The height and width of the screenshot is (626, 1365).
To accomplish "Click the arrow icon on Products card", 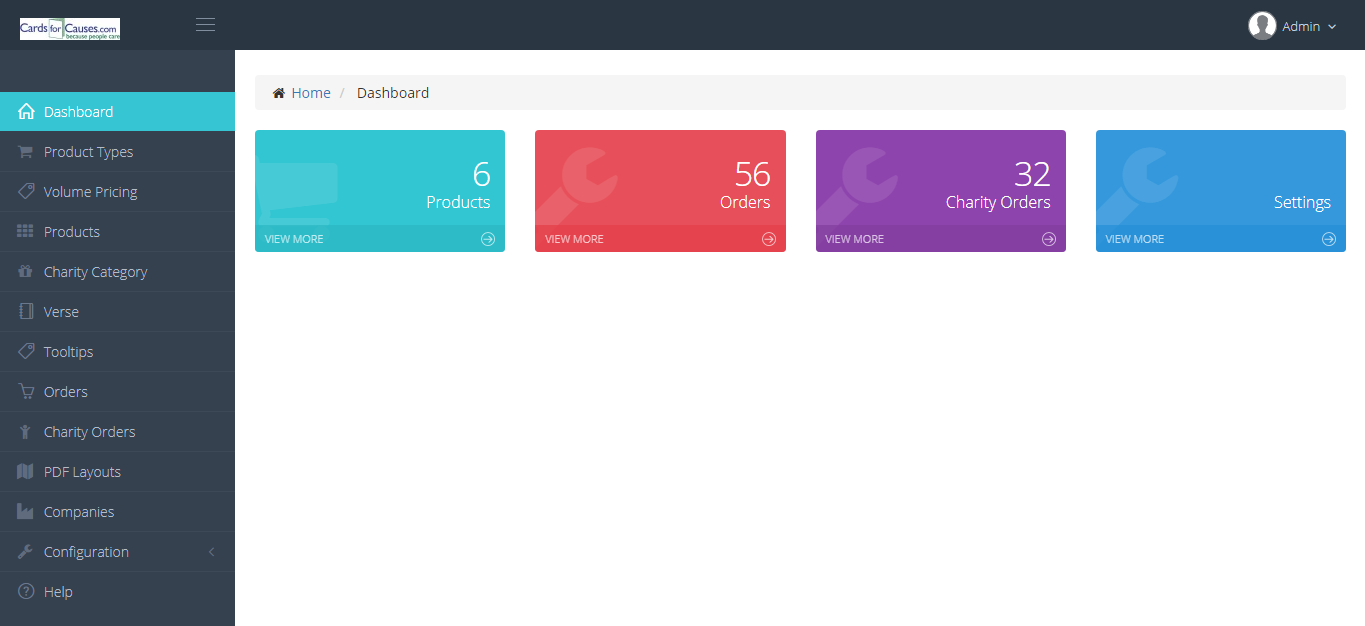I will coord(488,239).
